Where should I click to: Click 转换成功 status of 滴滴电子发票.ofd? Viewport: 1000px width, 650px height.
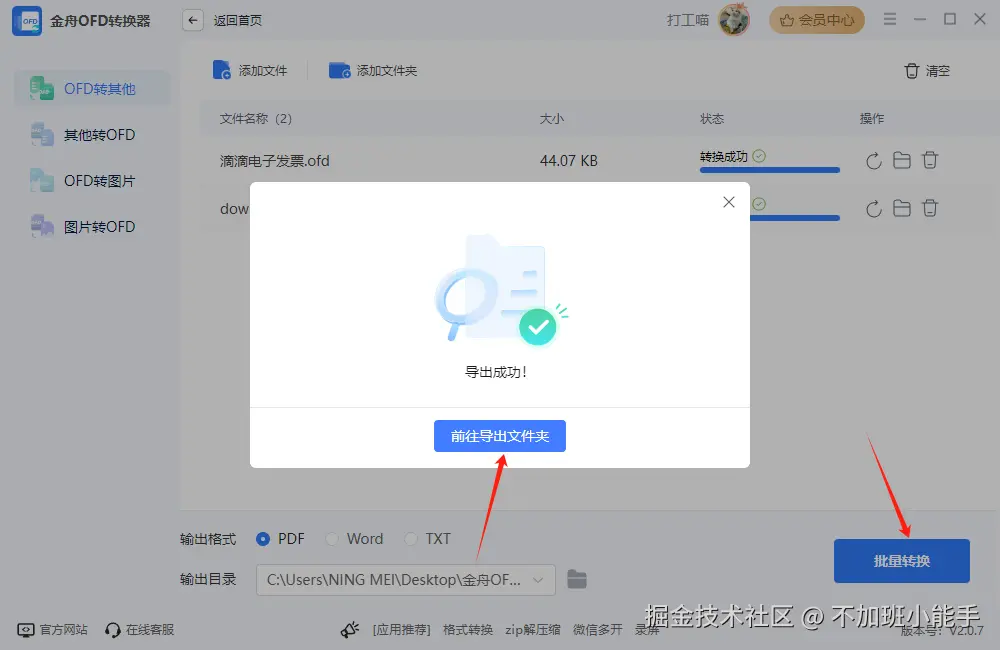click(x=733, y=156)
